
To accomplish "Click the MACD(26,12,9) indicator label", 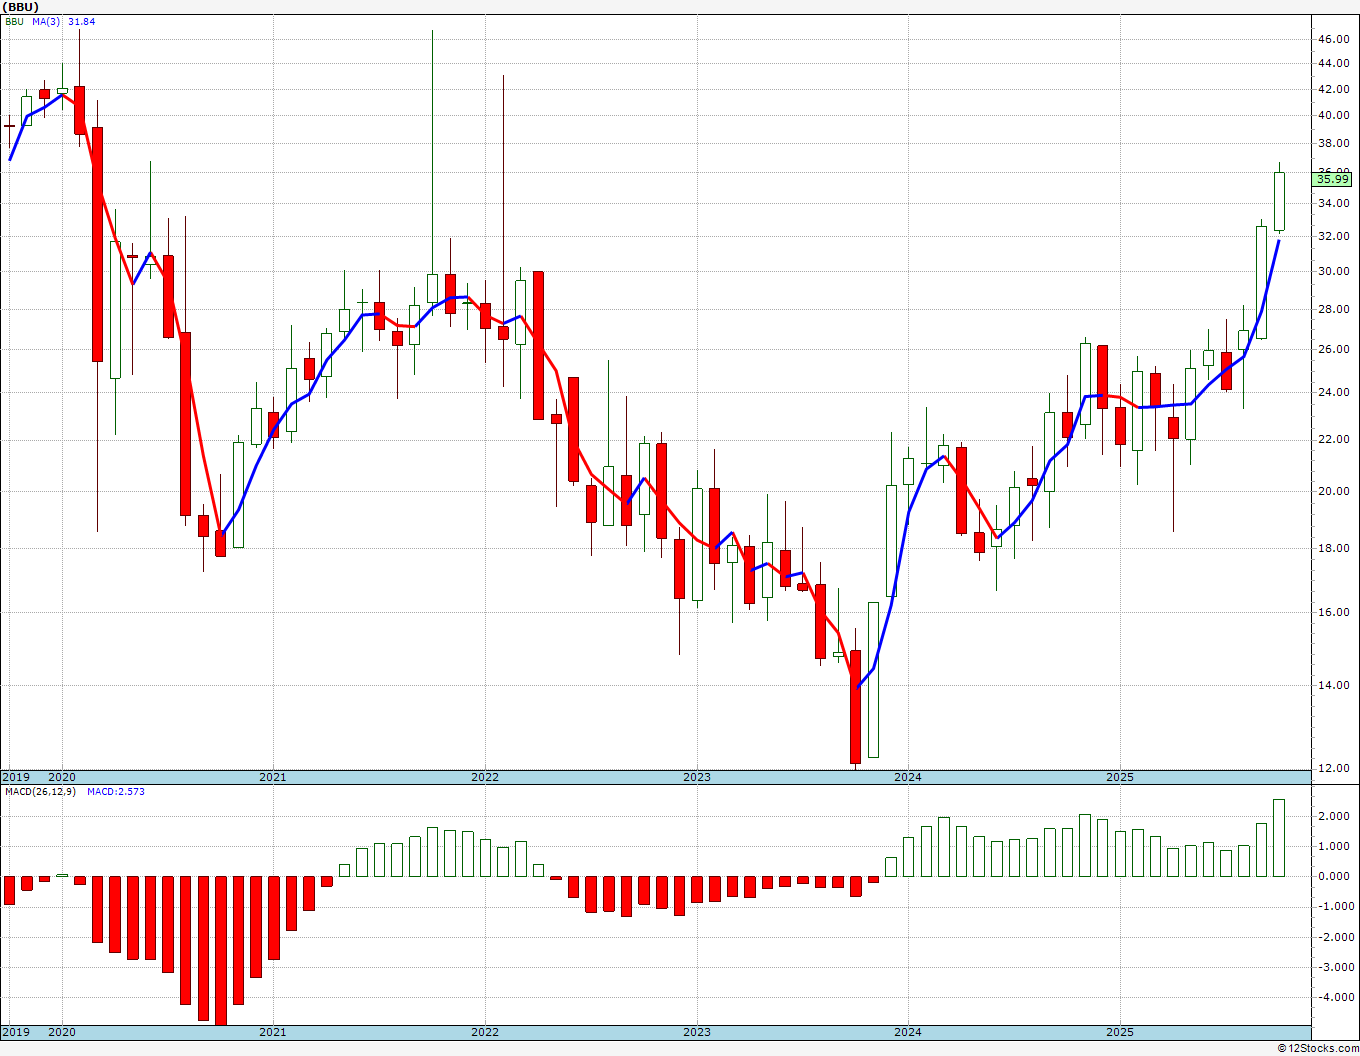I will coord(41,792).
